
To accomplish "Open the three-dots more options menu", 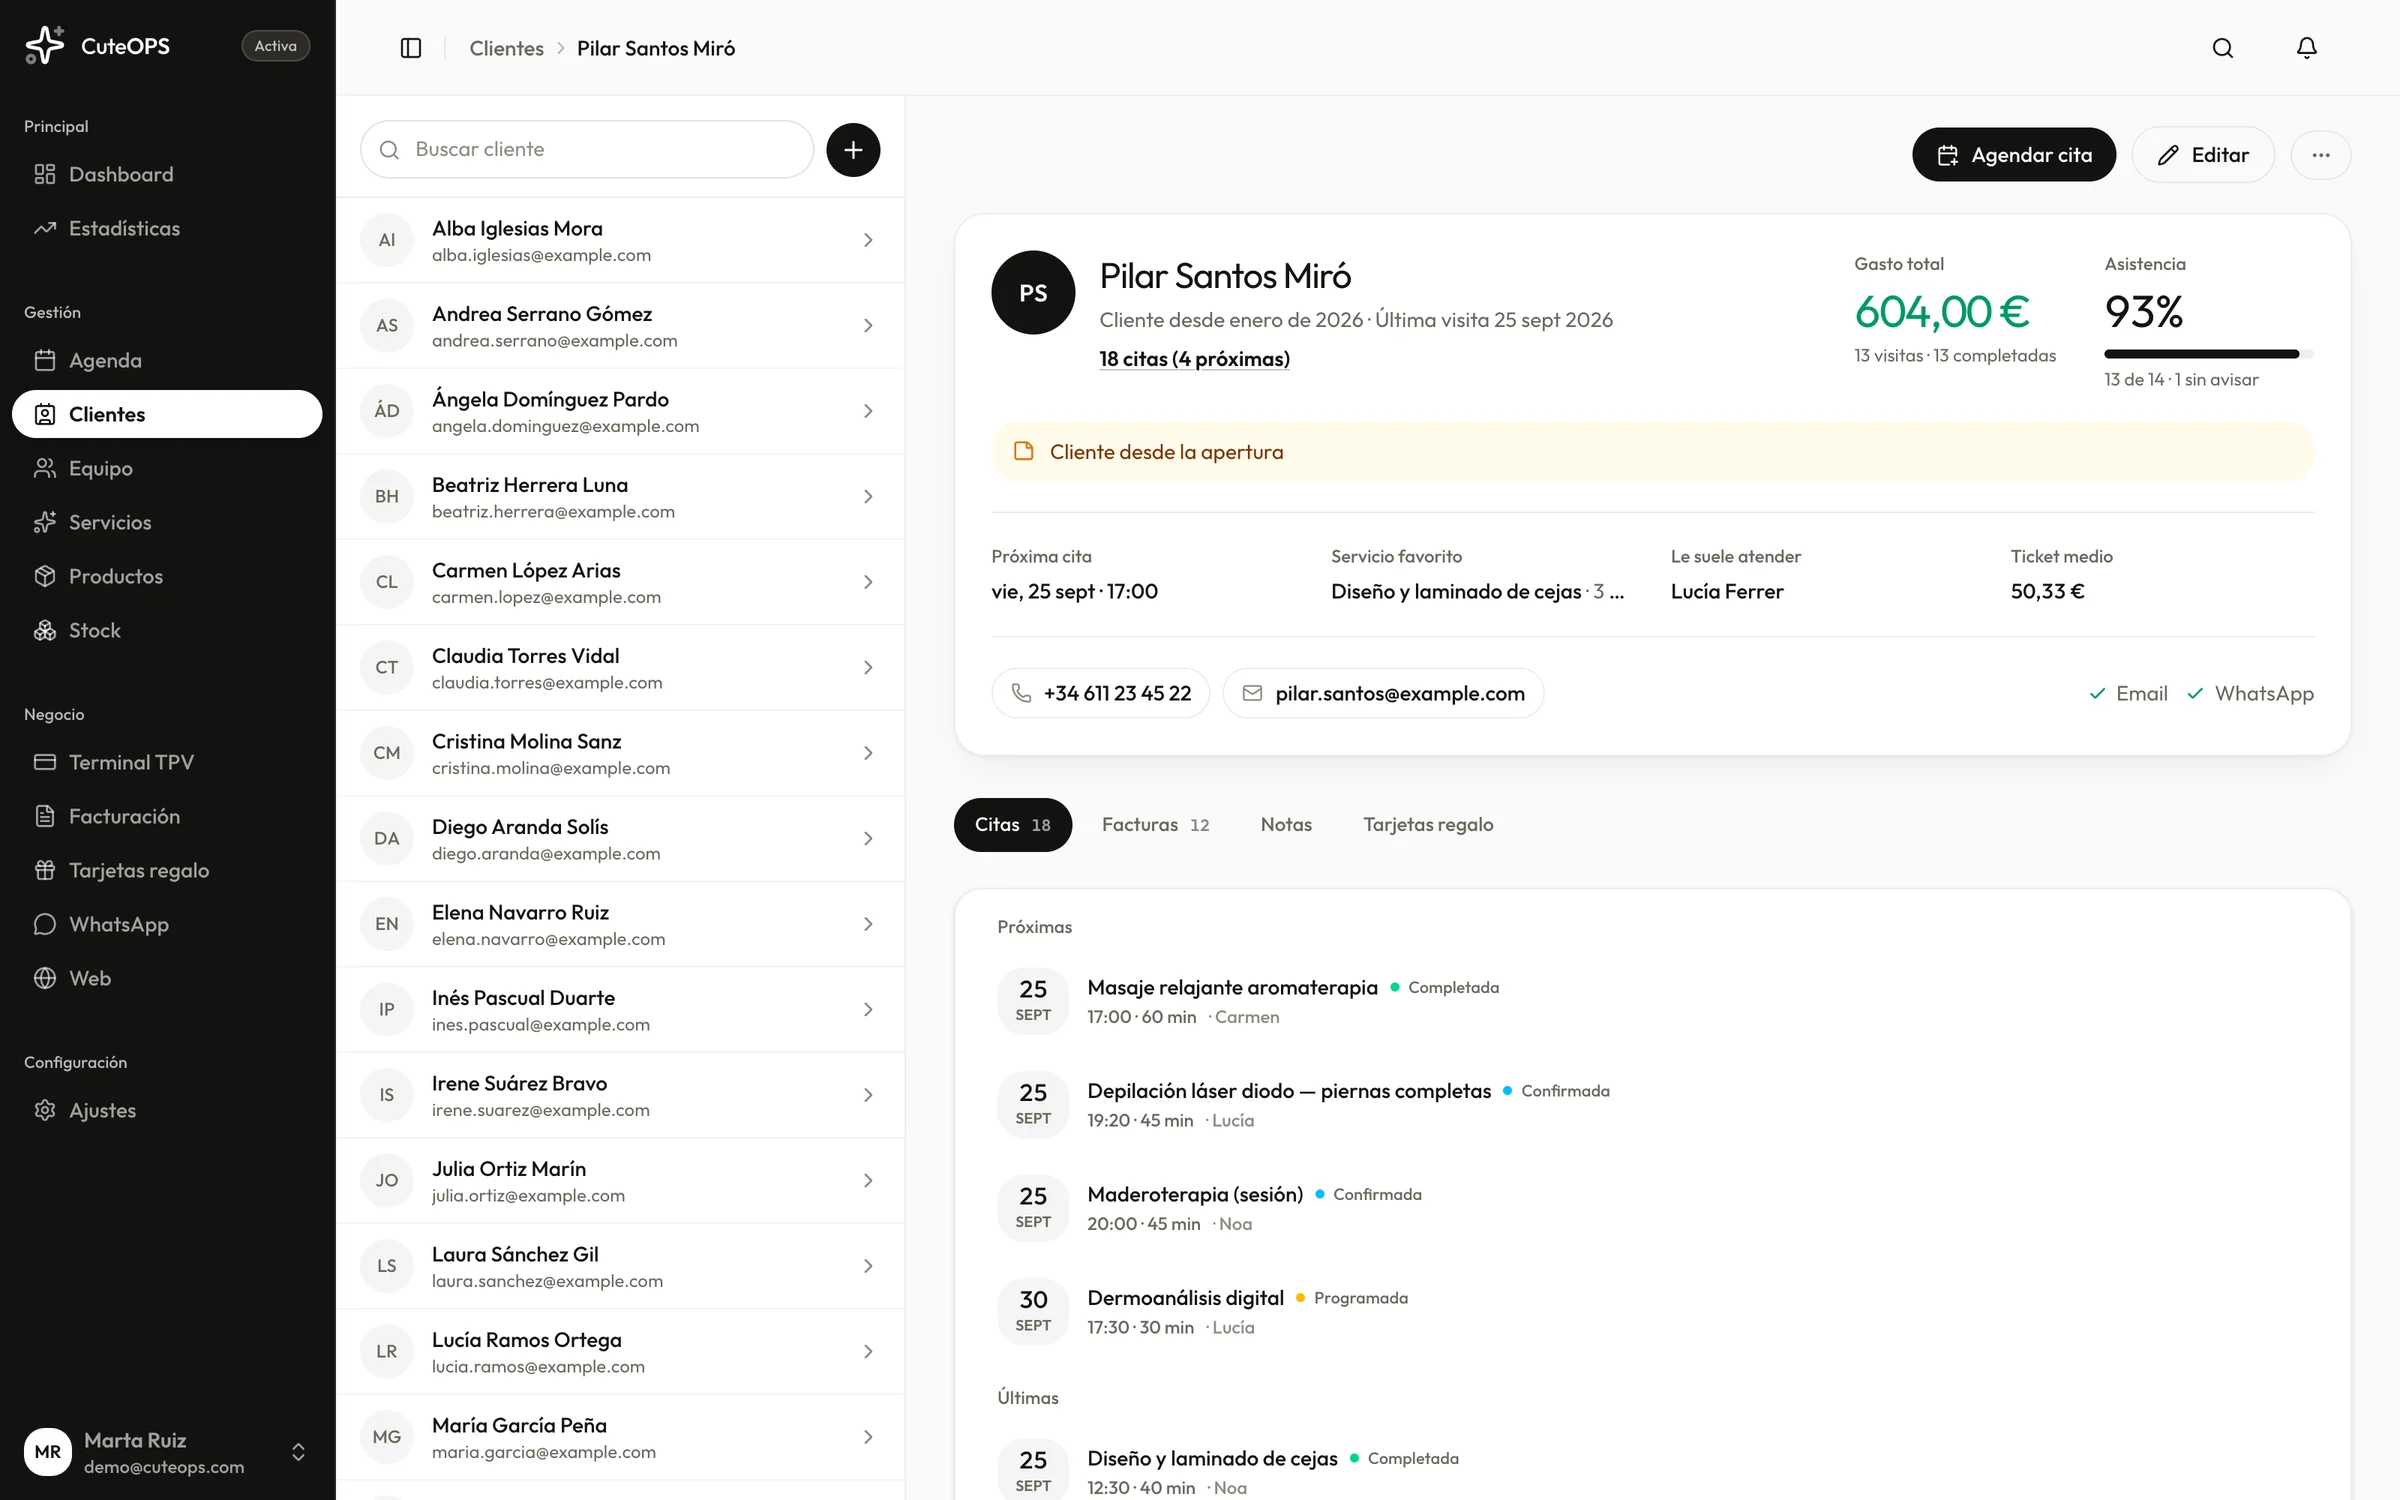I will (2320, 155).
